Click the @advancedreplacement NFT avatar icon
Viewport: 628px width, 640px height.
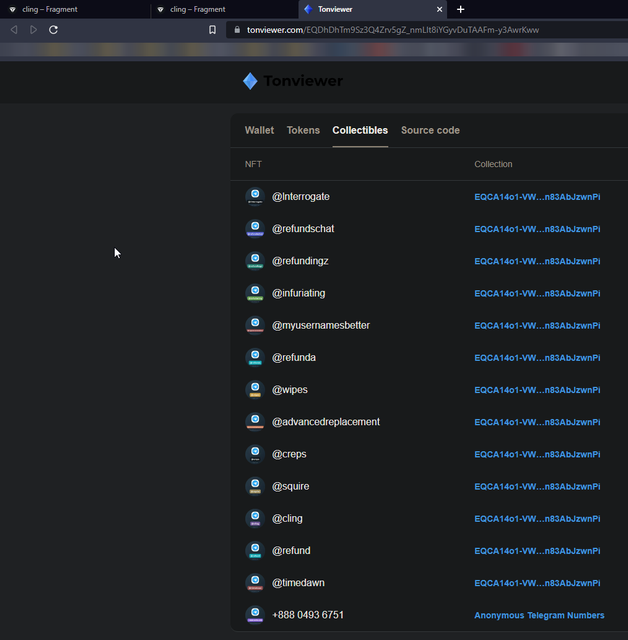point(255,422)
